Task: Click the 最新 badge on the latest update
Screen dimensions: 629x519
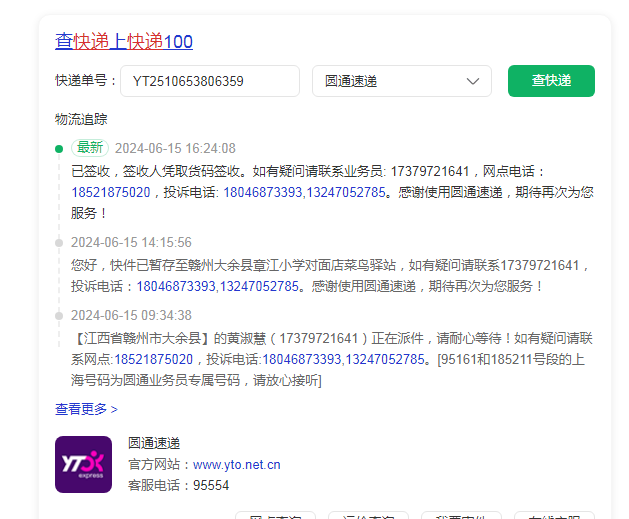Action: coord(90,148)
